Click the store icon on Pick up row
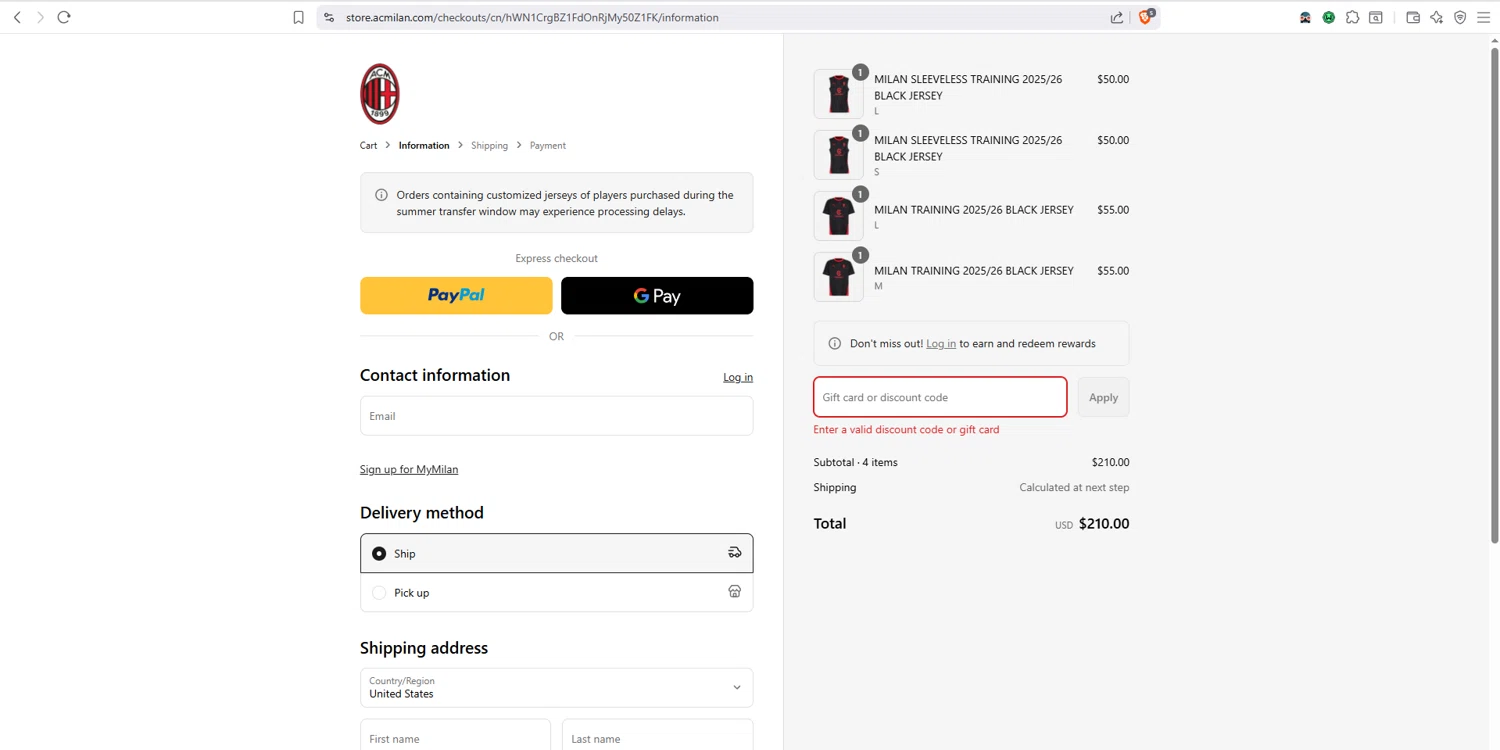This screenshot has width=1500, height=750. click(x=734, y=592)
